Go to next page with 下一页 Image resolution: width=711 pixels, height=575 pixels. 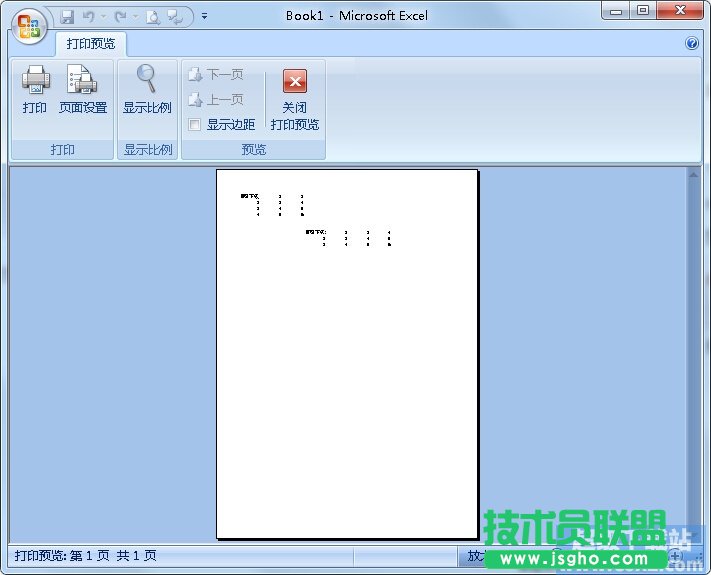(216, 75)
